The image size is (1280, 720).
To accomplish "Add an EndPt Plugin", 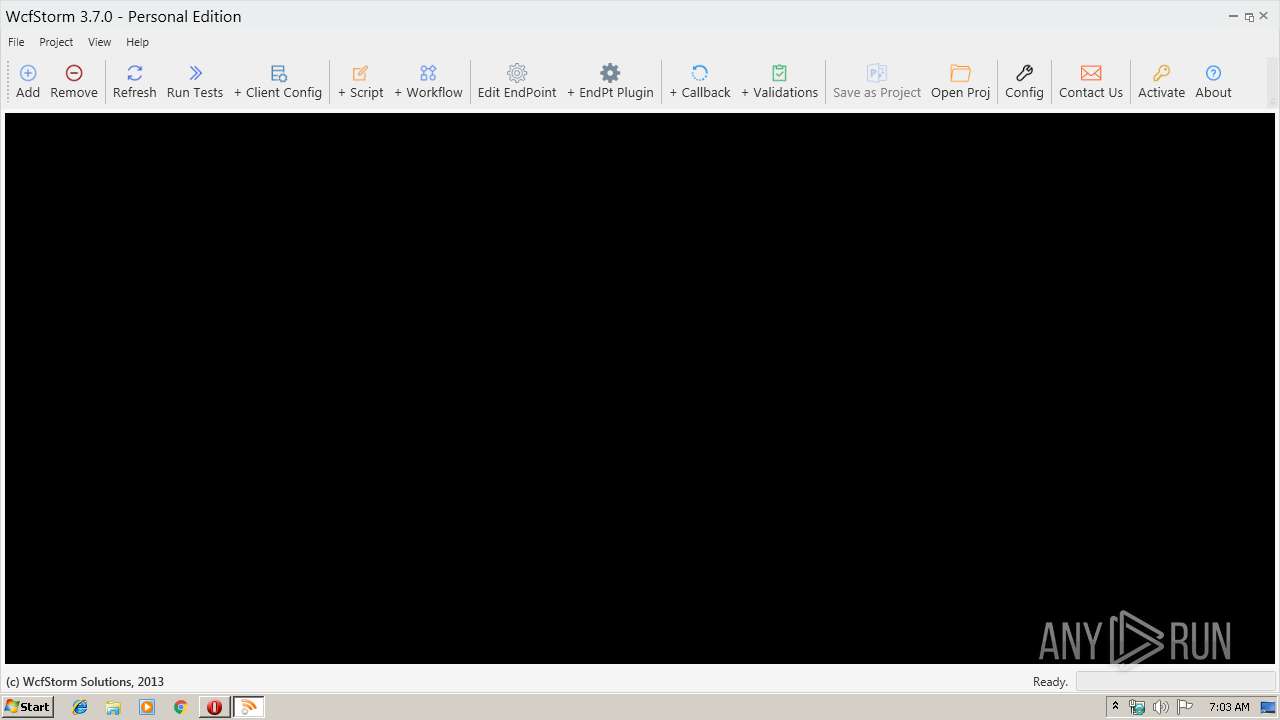I will pyautogui.click(x=610, y=81).
